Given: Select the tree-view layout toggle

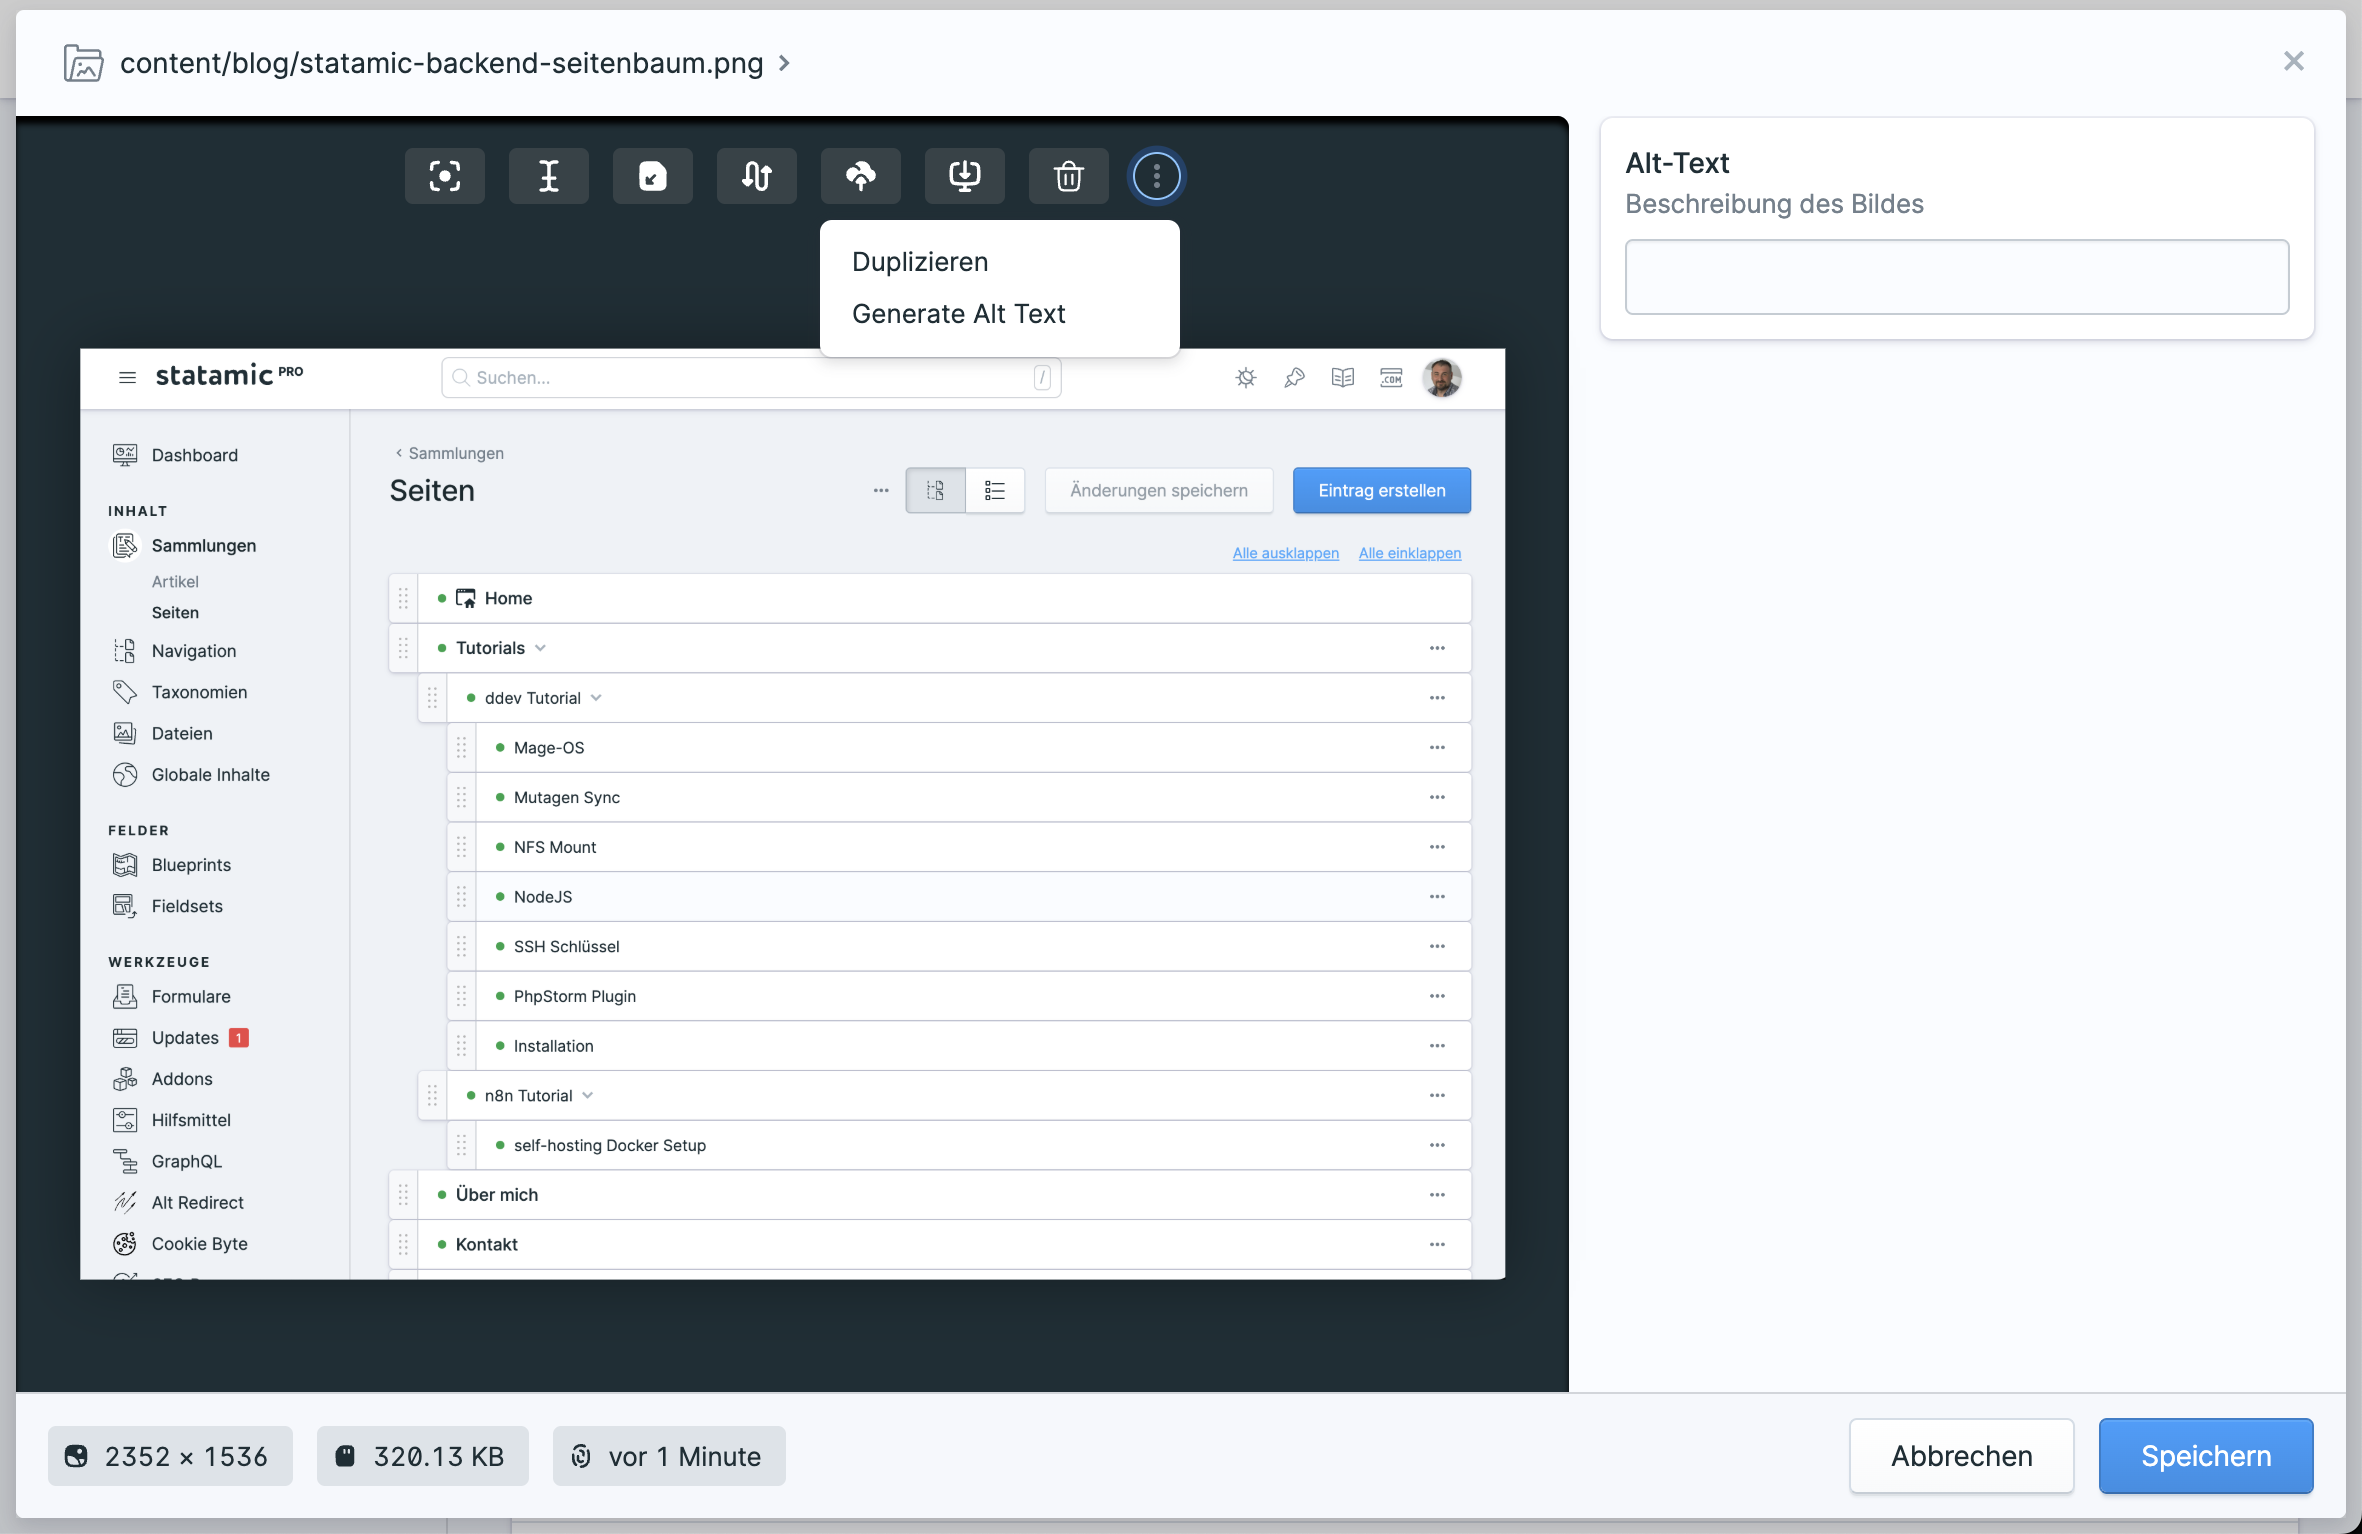Looking at the screenshot, I should click(x=935, y=491).
